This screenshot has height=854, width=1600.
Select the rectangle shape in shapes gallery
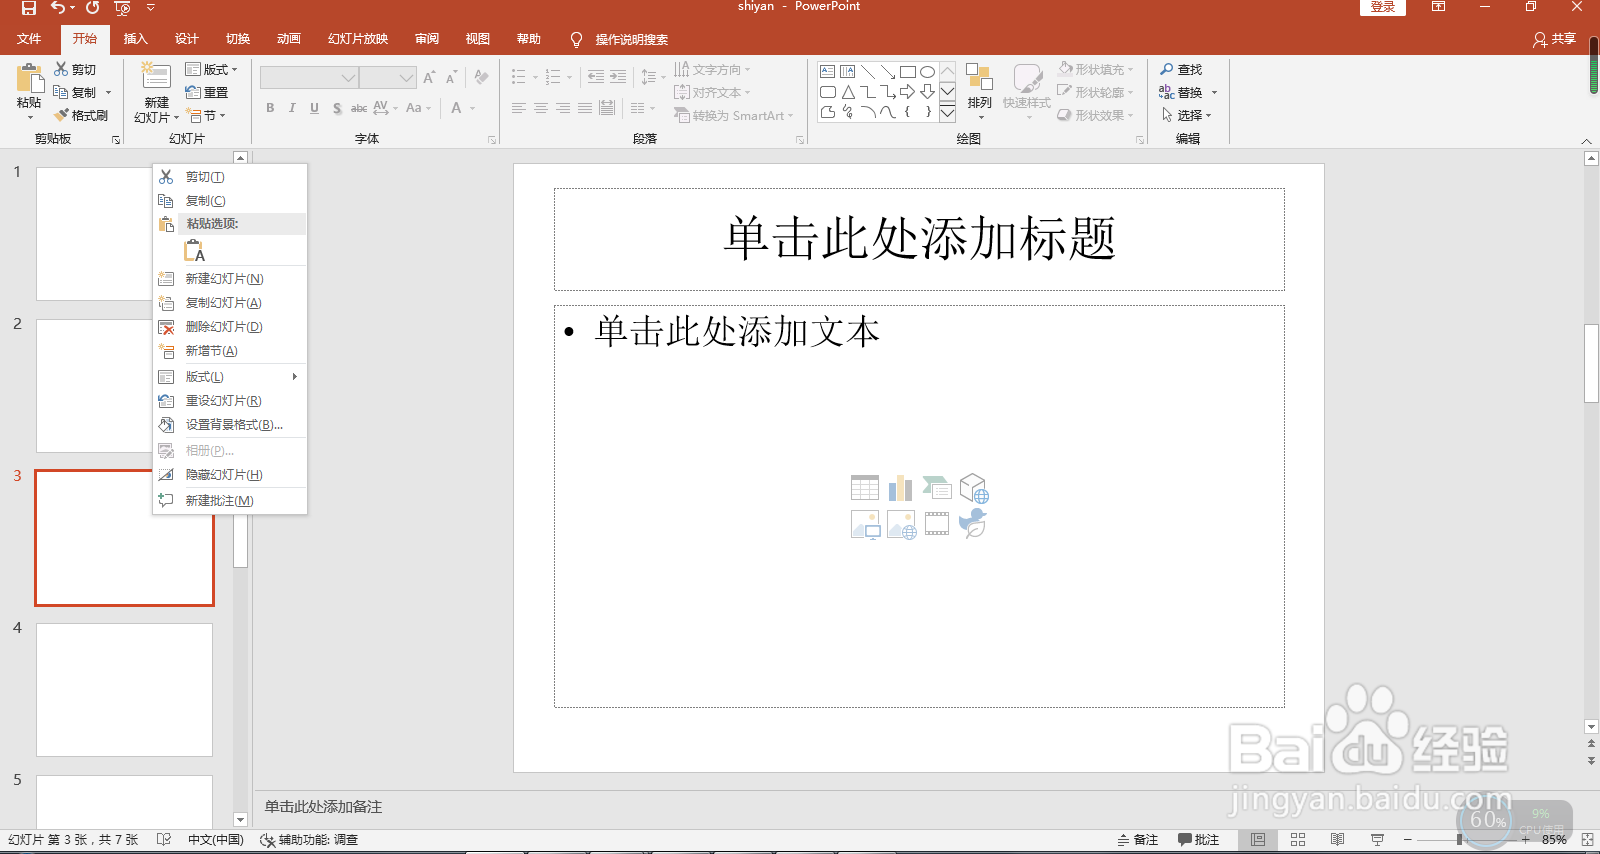pyautogui.click(x=907, y=72)
